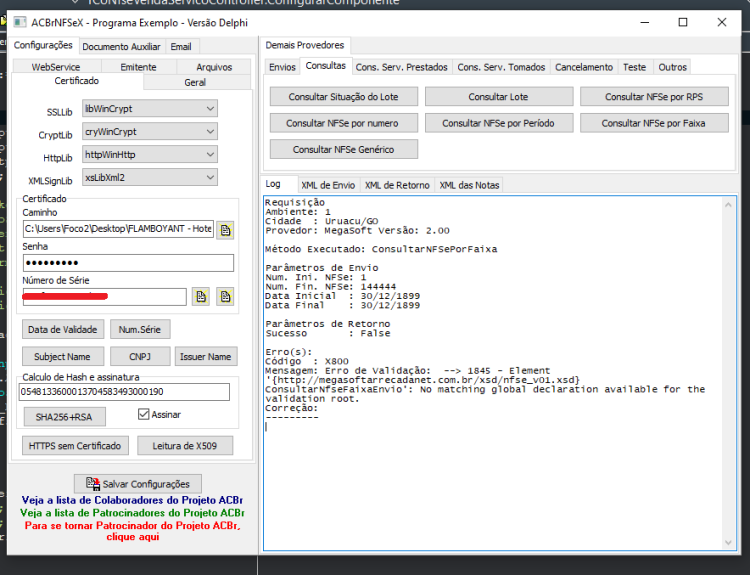Select the Certificado tab
The height and width of the screenshot is (575, 750).
coord(77,81)
